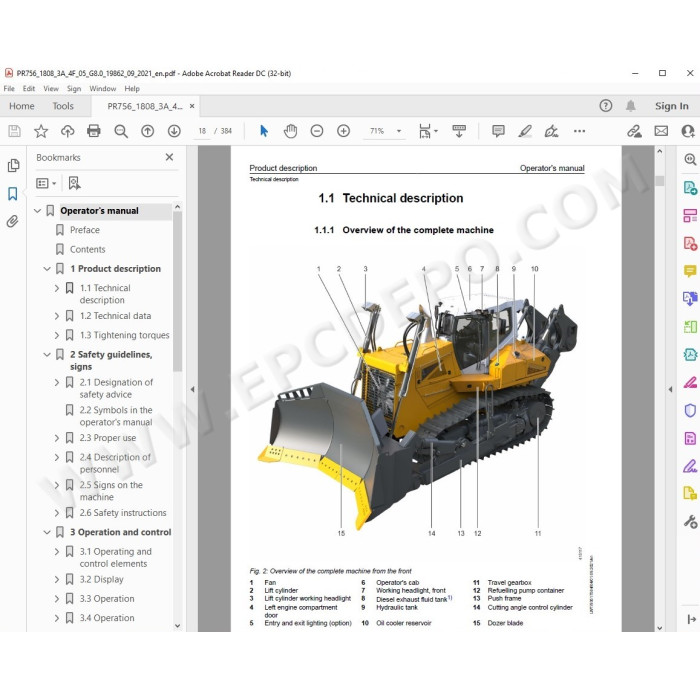This screenshot has height=700, width=700.
Task: Collapse 2 Safety guidelines bookmark
Action: [47, 354]
